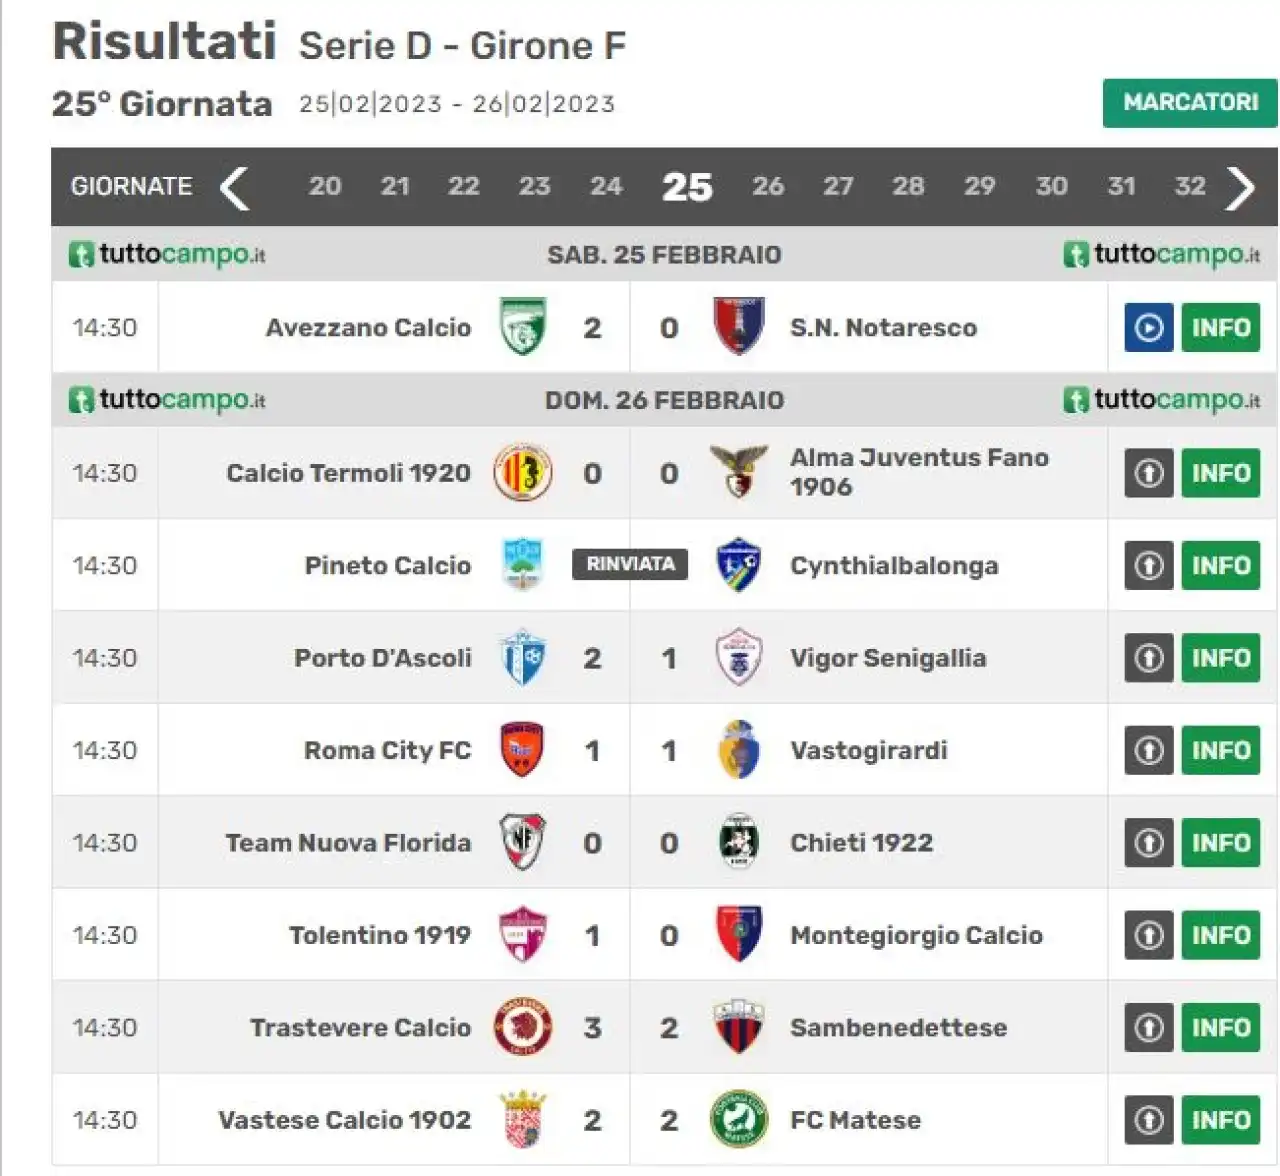
Task: Click the Alma Juventus Fano eagle crest
Action: point(739,472)
